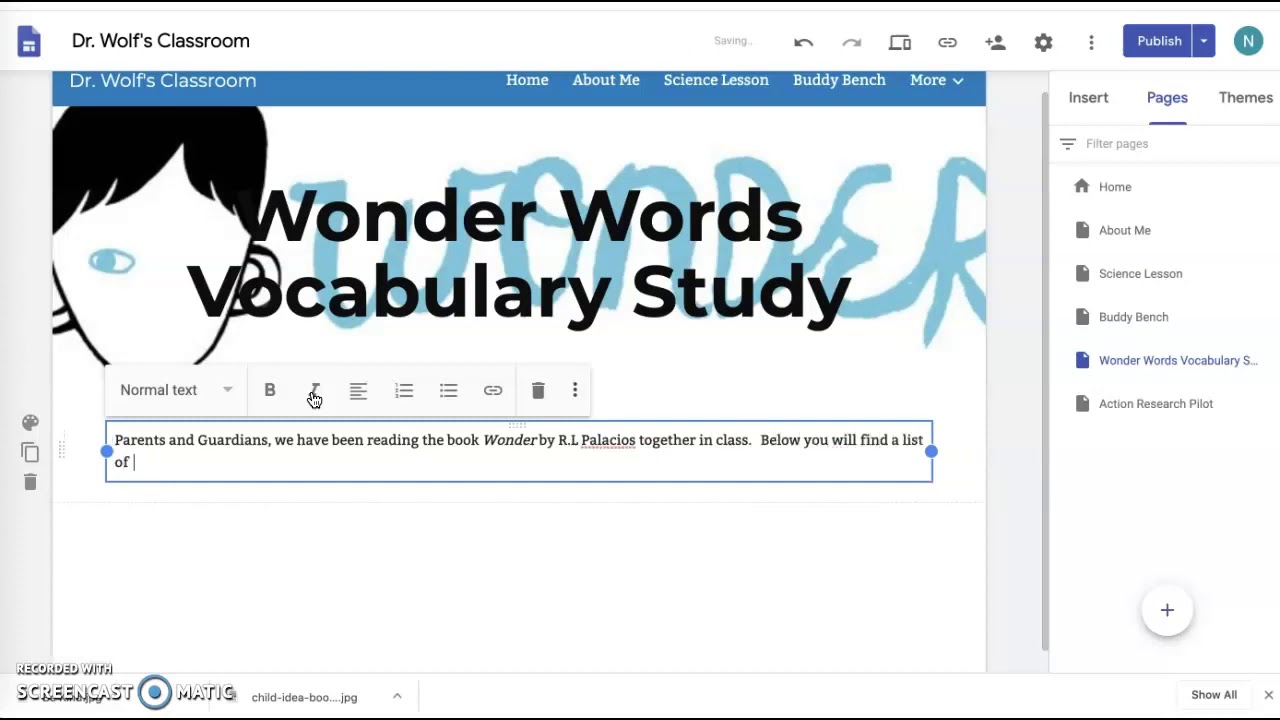Open About Me in site navigation
1280x720 pixels.
click(x=606, y=80)
